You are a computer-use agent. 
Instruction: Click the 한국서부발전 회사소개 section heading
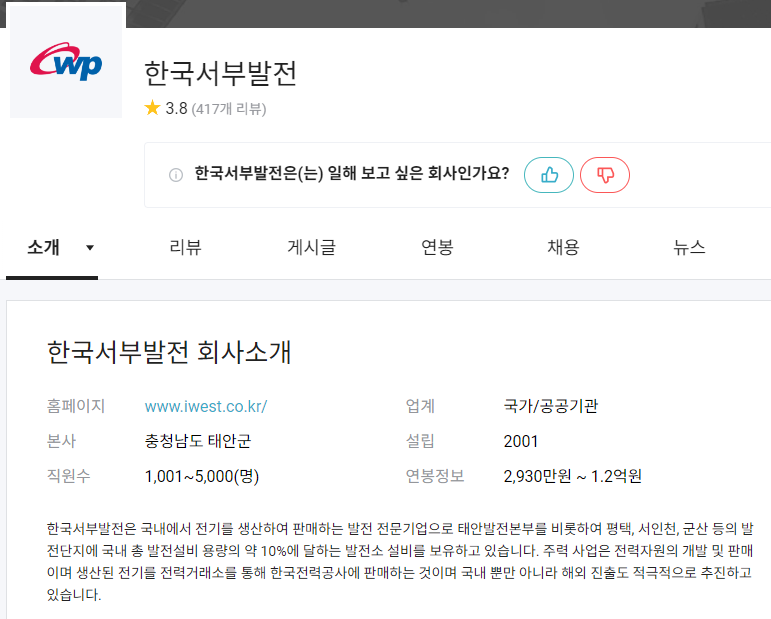tap(169, 352)
